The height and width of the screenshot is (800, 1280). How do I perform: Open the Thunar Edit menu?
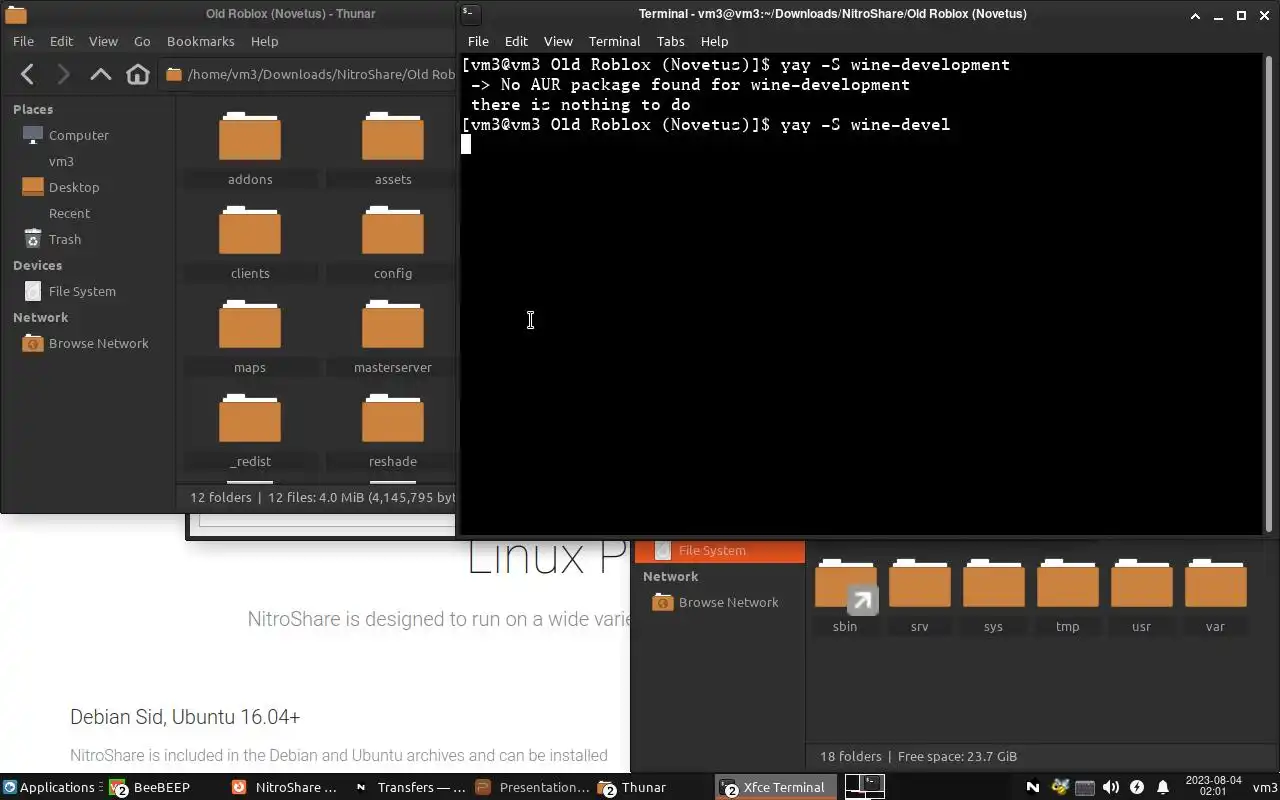pos(61,41)
